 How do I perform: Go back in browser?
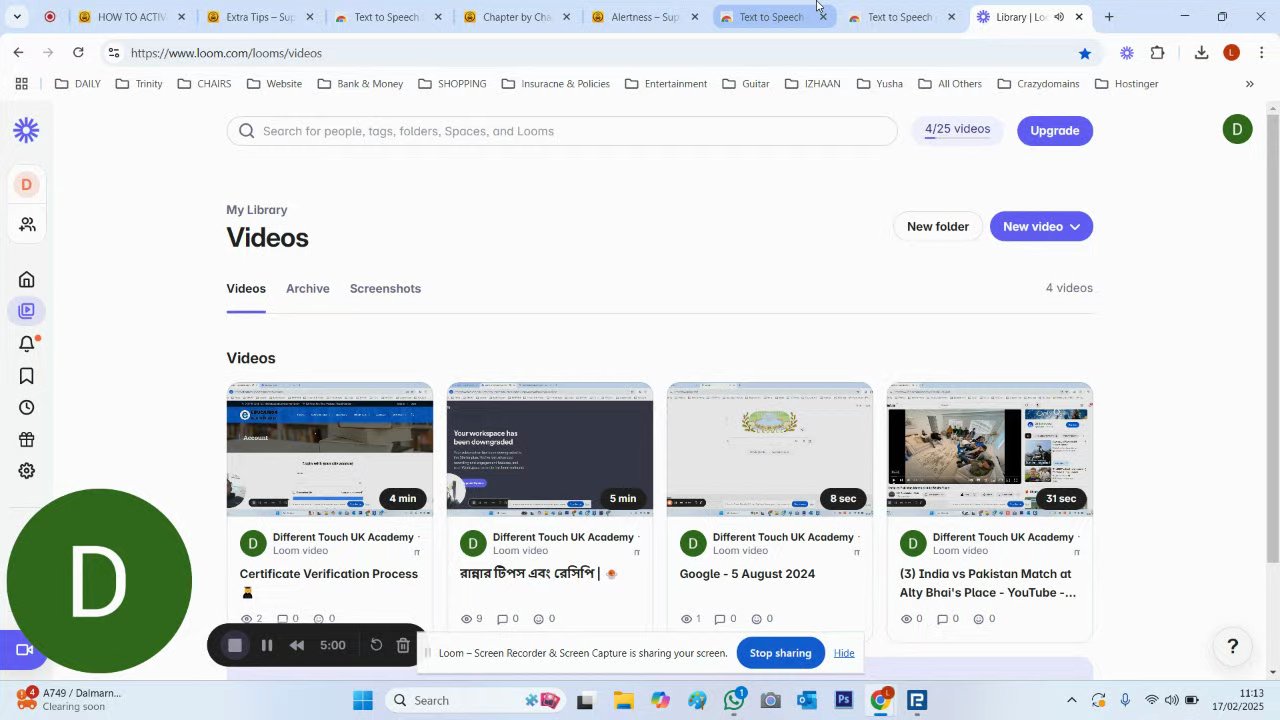18,53
